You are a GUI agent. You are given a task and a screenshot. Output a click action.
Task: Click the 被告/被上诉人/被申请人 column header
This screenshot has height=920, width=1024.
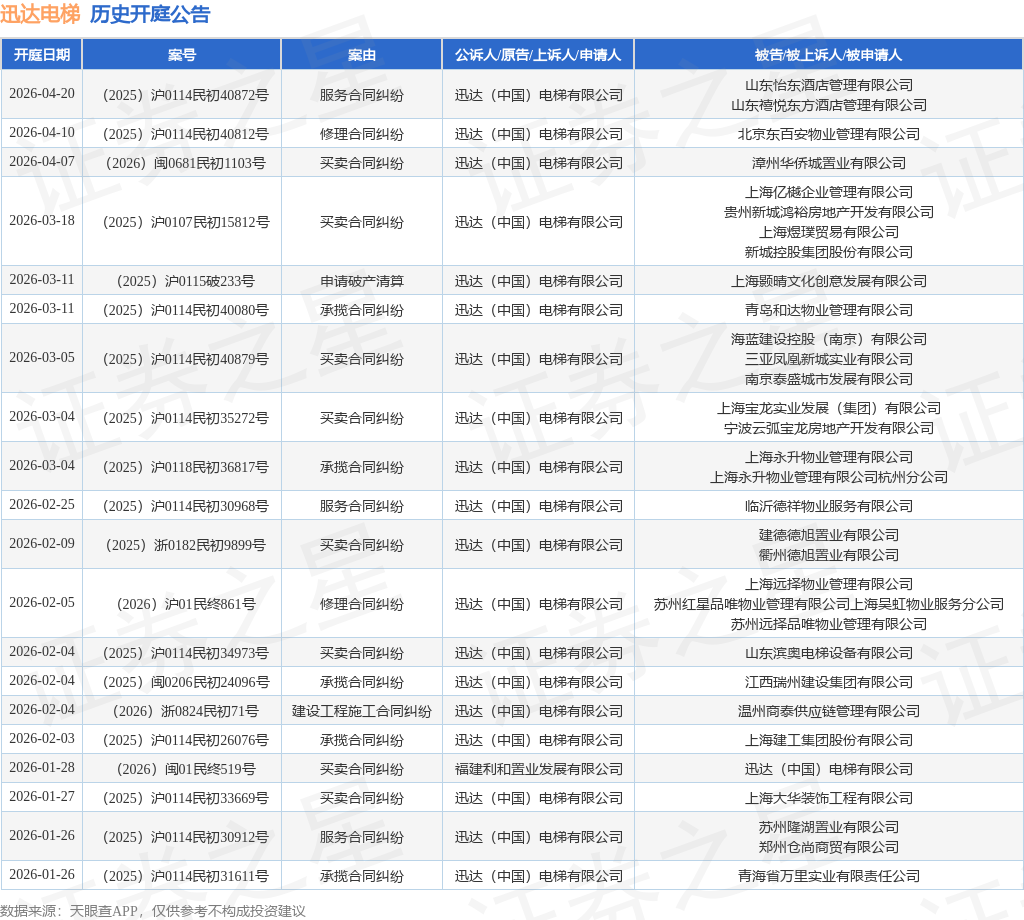click(828, 55)
